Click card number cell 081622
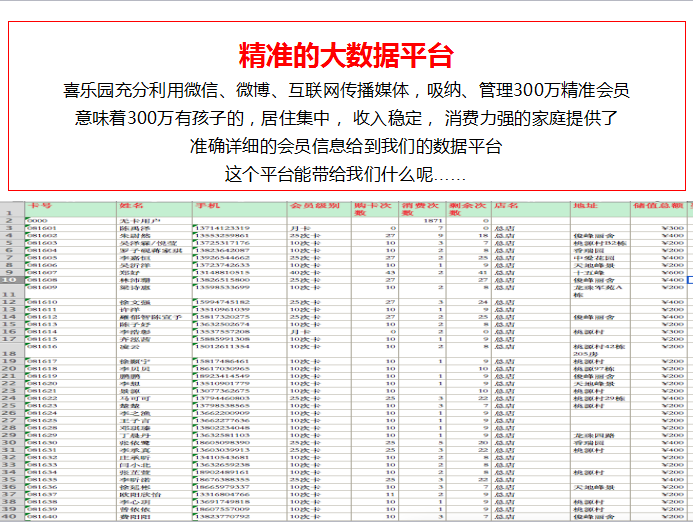 71,398
